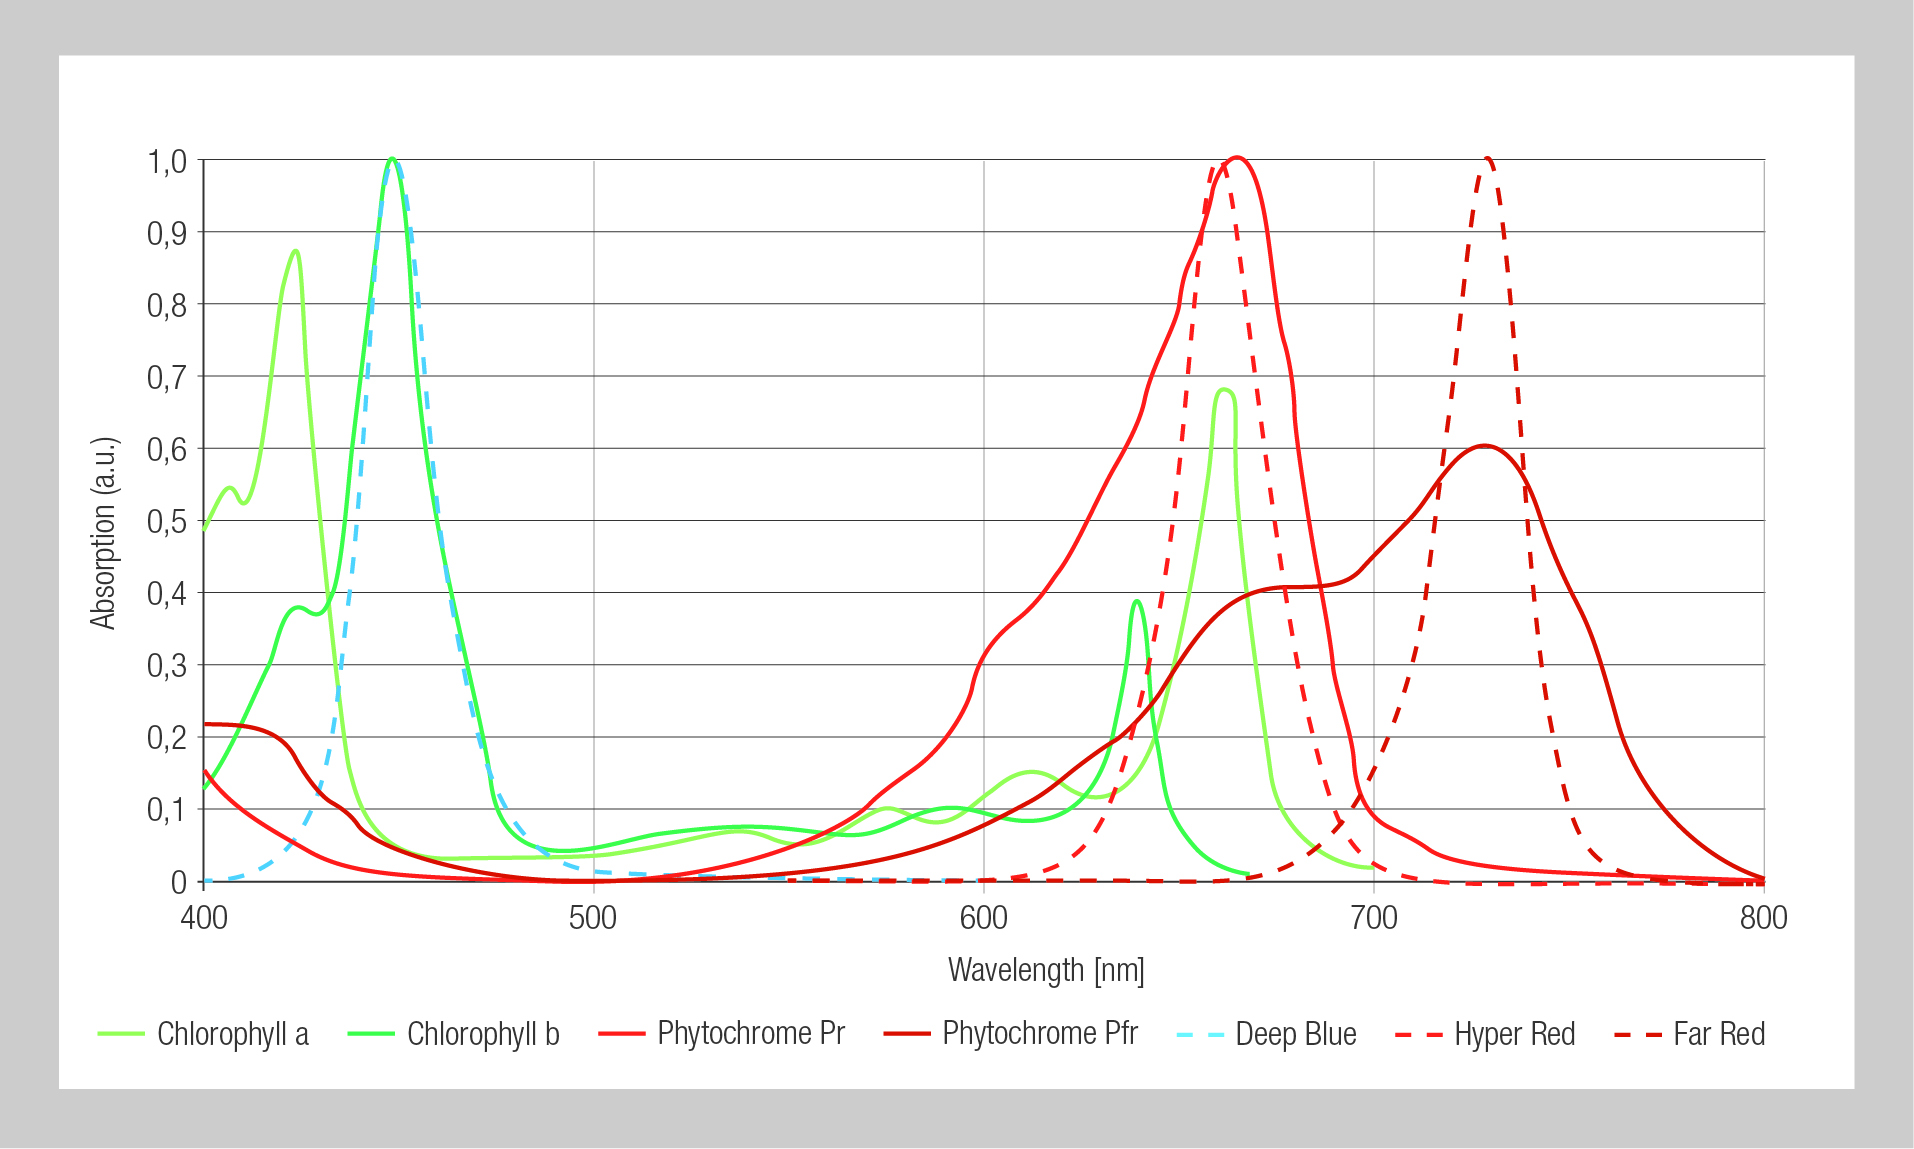Click the Chlorophyll a peak near 423 nm

tap(295, 252)
